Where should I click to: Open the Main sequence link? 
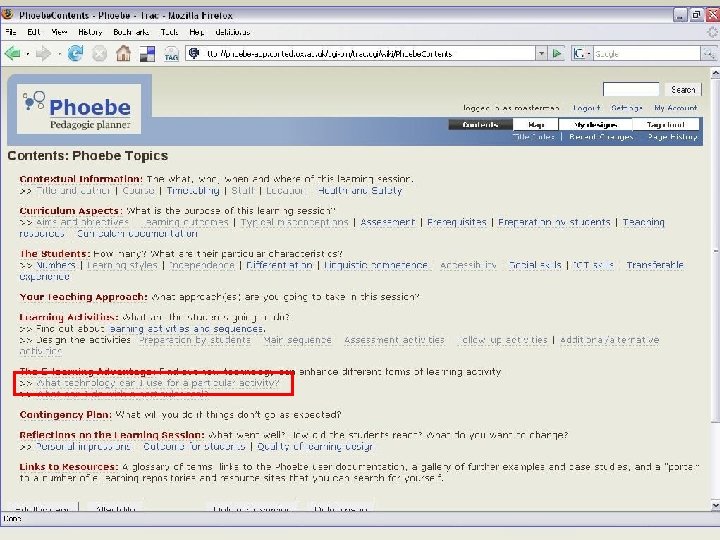(298, 340)
